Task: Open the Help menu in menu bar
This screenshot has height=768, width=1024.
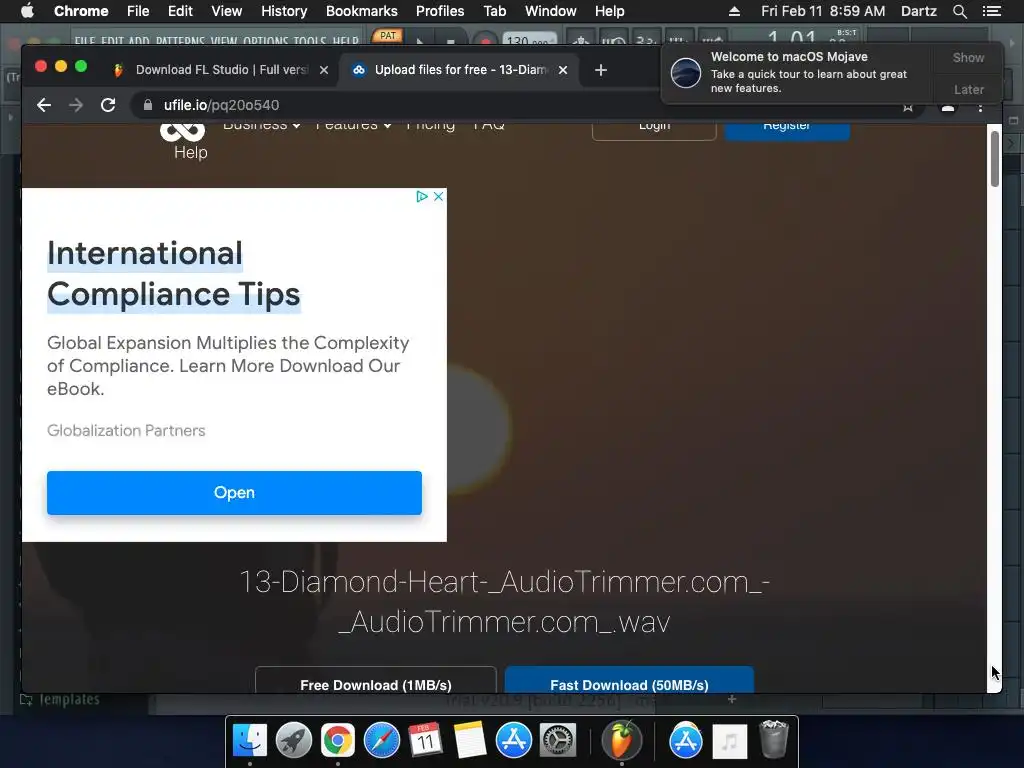Action: pyautogui.click(x=609, y=11)
